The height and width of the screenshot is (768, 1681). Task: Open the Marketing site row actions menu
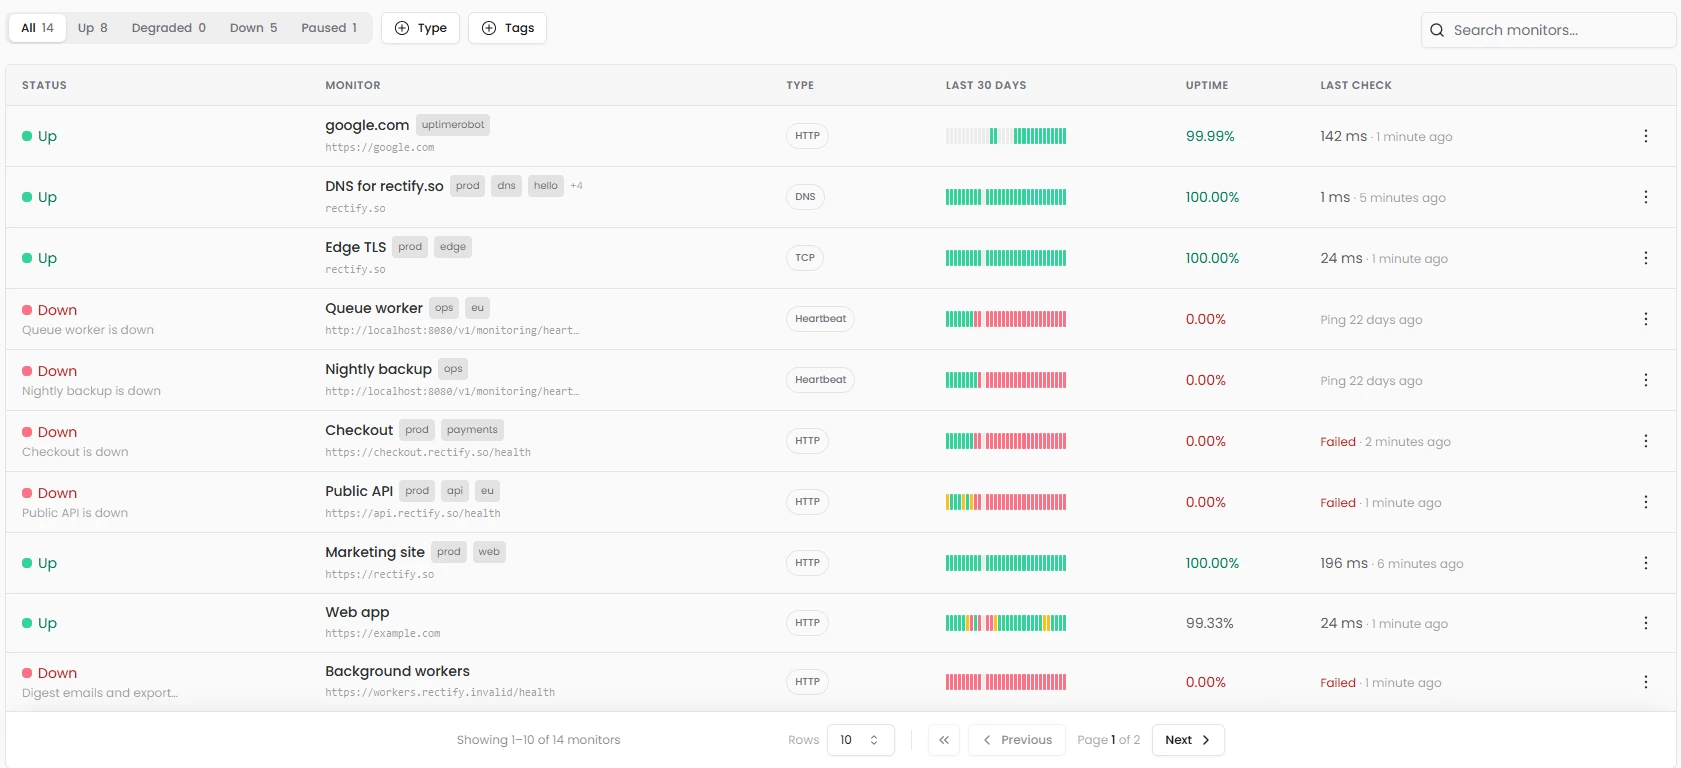(1645, 563)
